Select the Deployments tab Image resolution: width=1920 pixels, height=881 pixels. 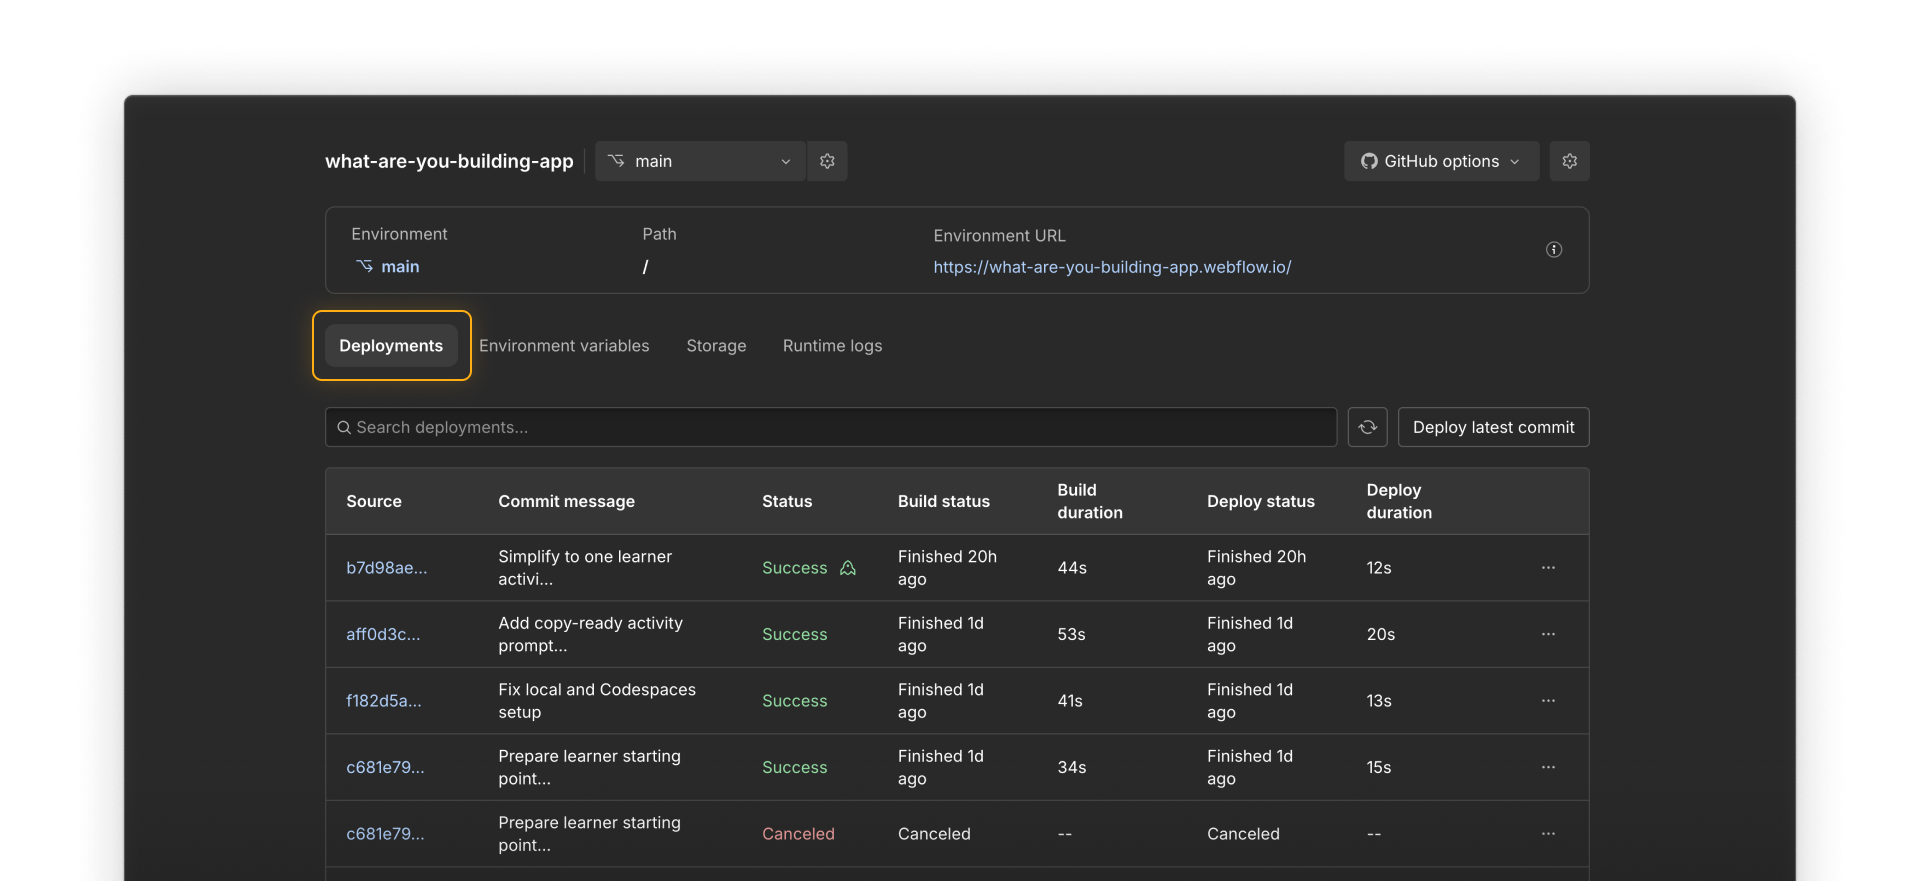(391, 346)
